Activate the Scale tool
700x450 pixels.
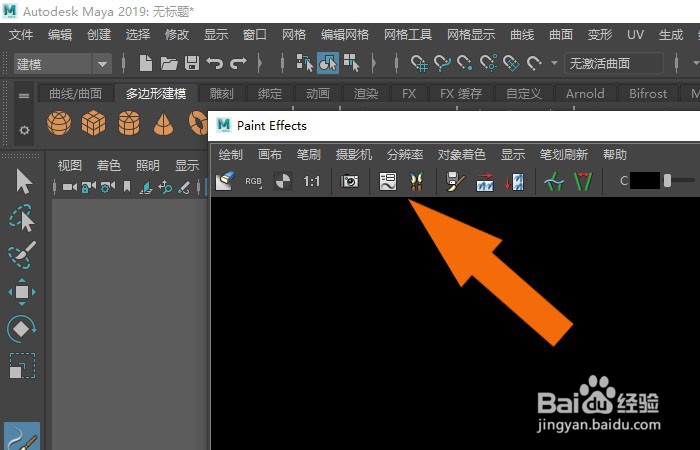click(x=22, y=366)
